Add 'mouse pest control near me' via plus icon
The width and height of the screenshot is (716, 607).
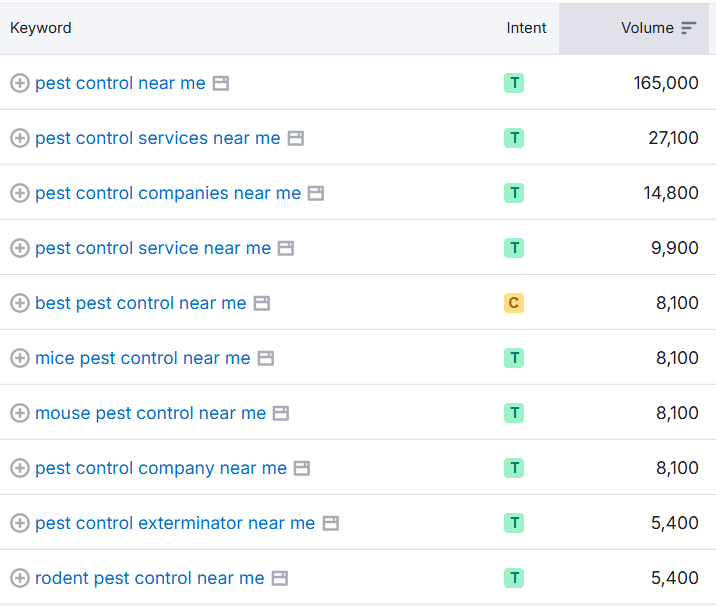pos(20,413)
